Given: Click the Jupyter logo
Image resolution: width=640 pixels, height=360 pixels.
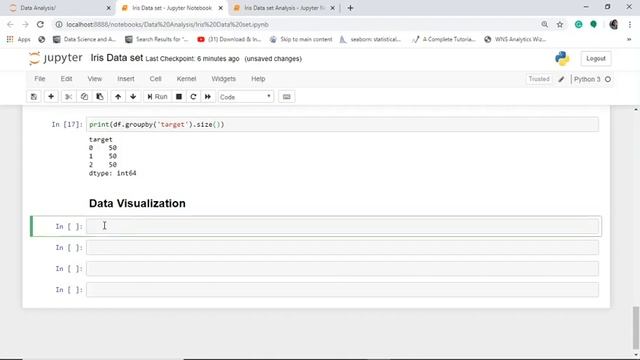Looking at the screenshot, I should [56, 58].
